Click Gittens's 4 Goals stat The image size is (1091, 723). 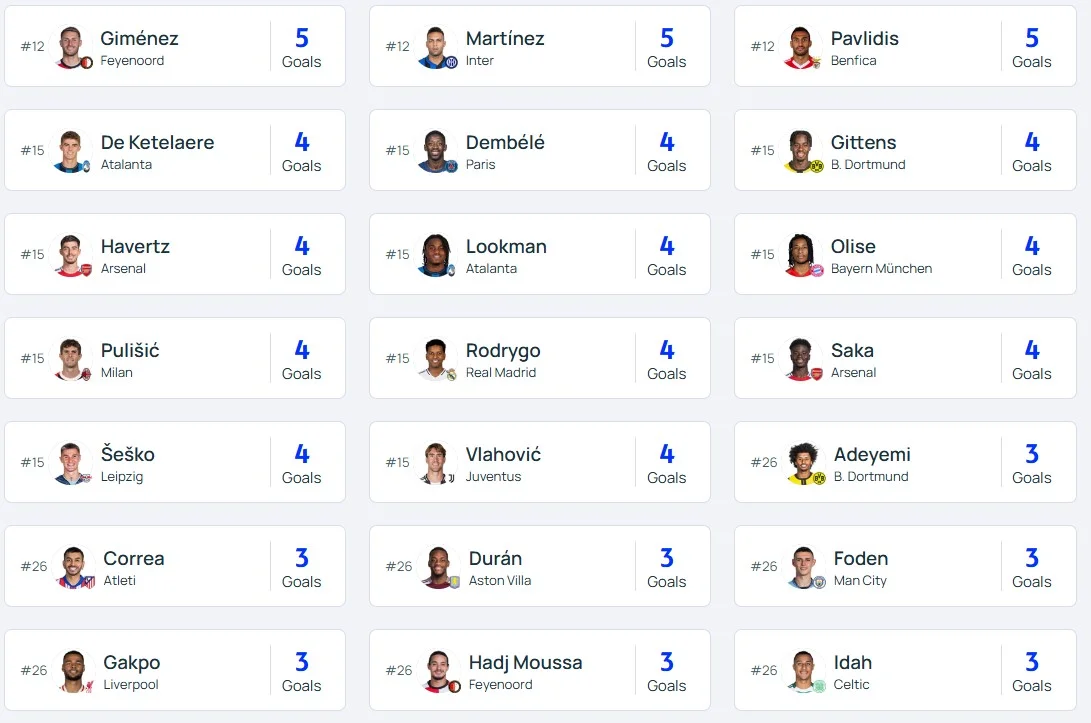point(1031,151)
